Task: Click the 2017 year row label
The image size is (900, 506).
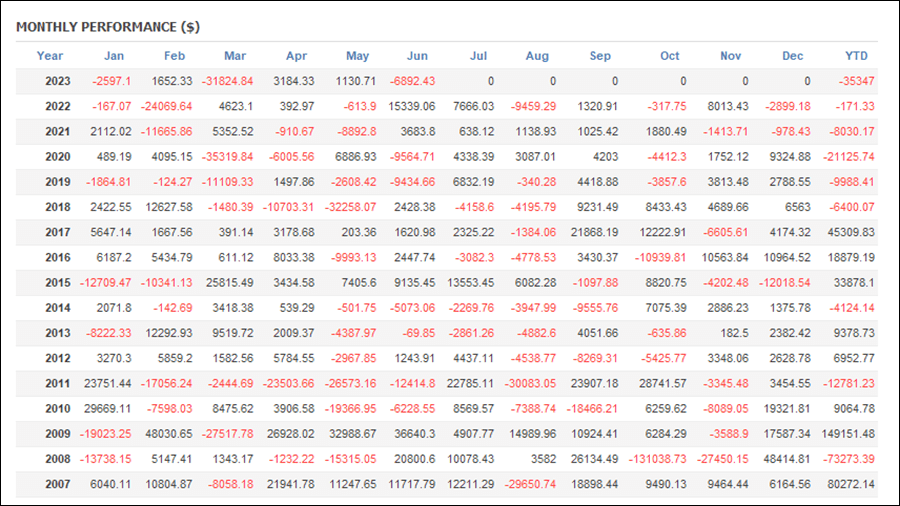Action: pos(58,232)
